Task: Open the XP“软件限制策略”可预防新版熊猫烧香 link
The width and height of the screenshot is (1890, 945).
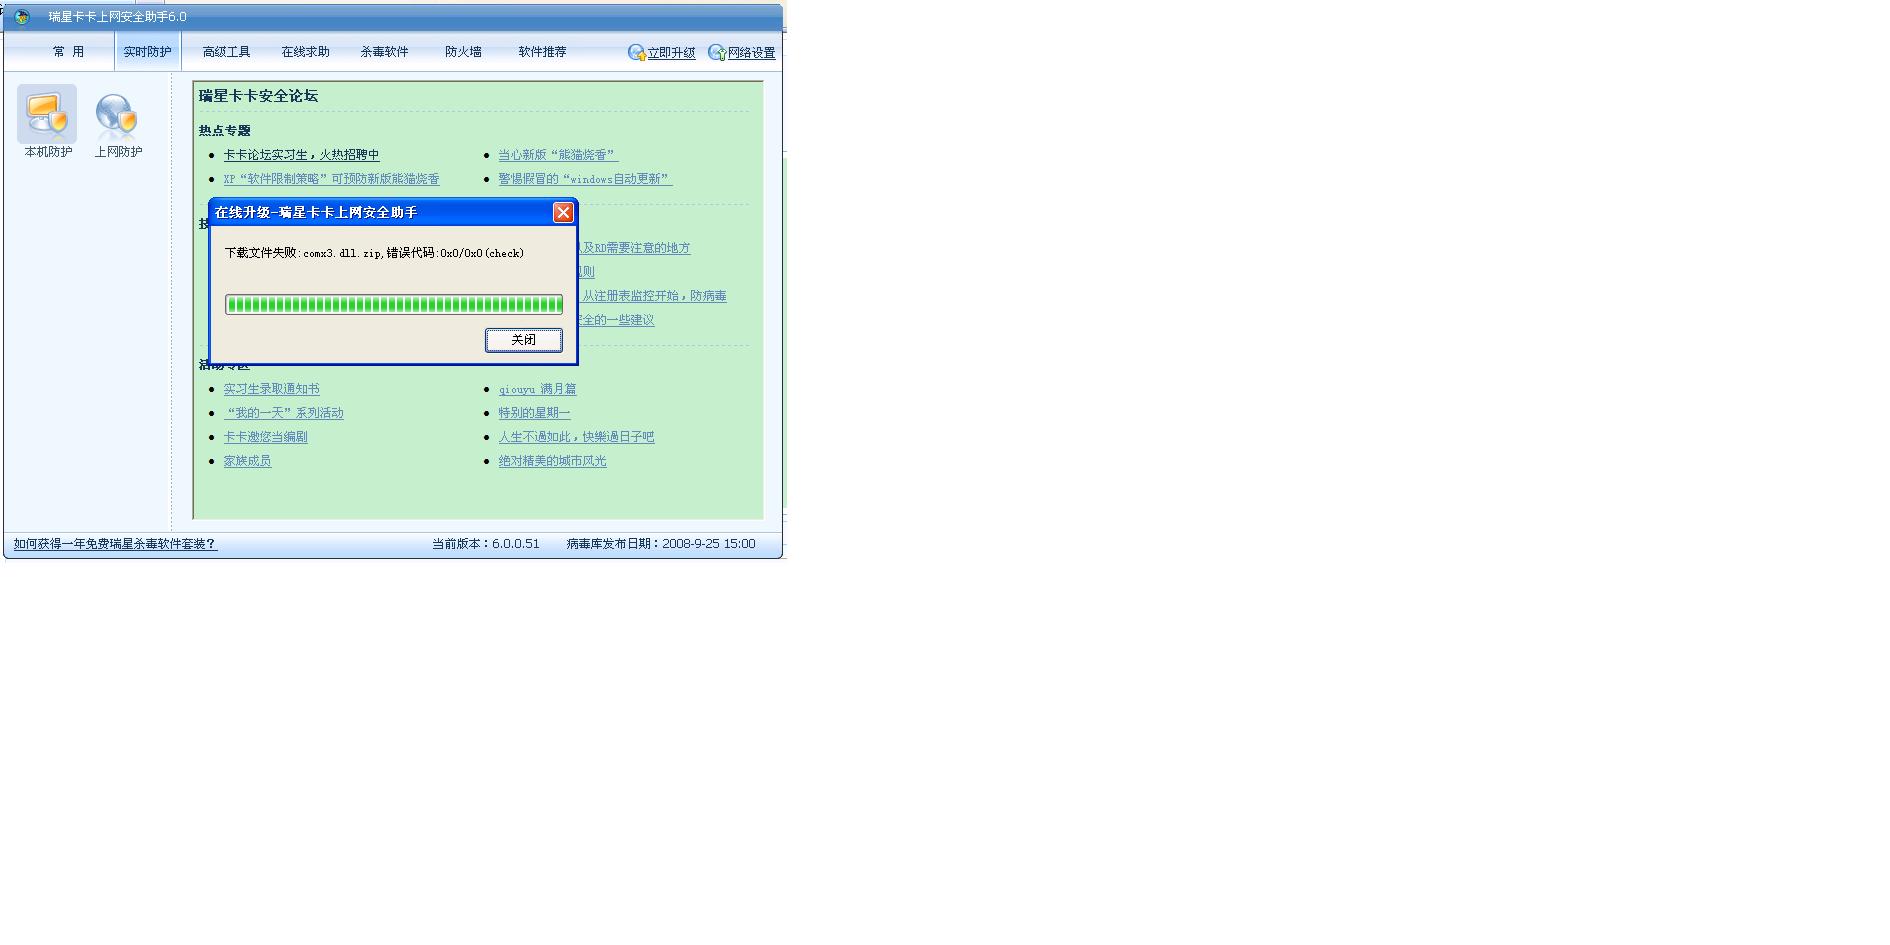Action: click(x=331, y=179)
